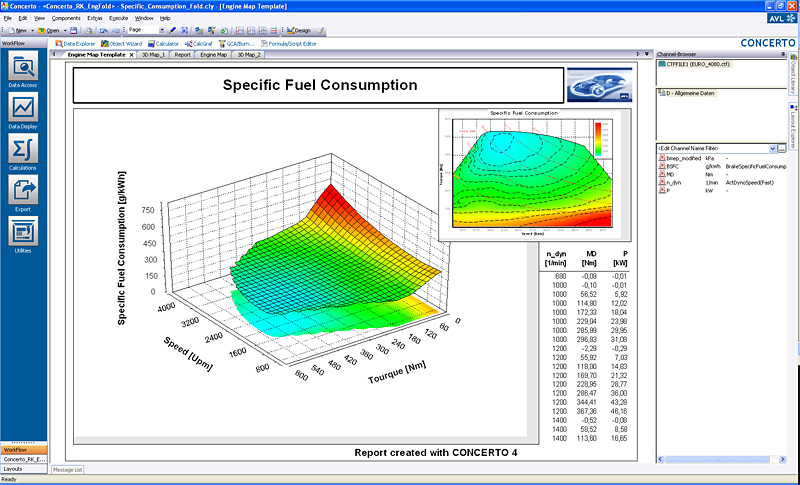Open the Edit Channel Name Filter dropdown
The width and height of the screenshot is (800, 485).
point(772,148)
